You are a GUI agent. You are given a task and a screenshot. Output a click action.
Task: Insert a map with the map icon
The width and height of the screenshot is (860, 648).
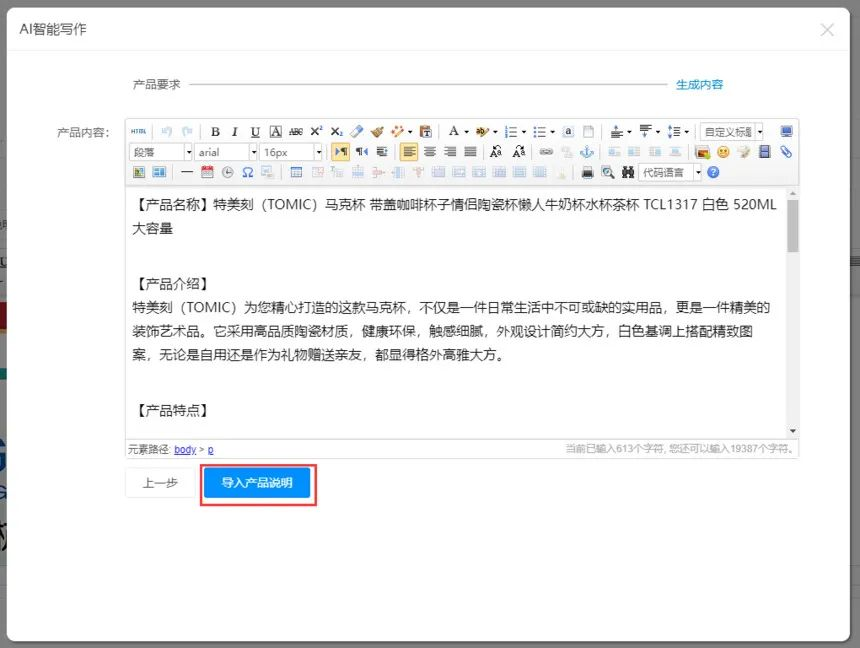click(x=139, y=172)
